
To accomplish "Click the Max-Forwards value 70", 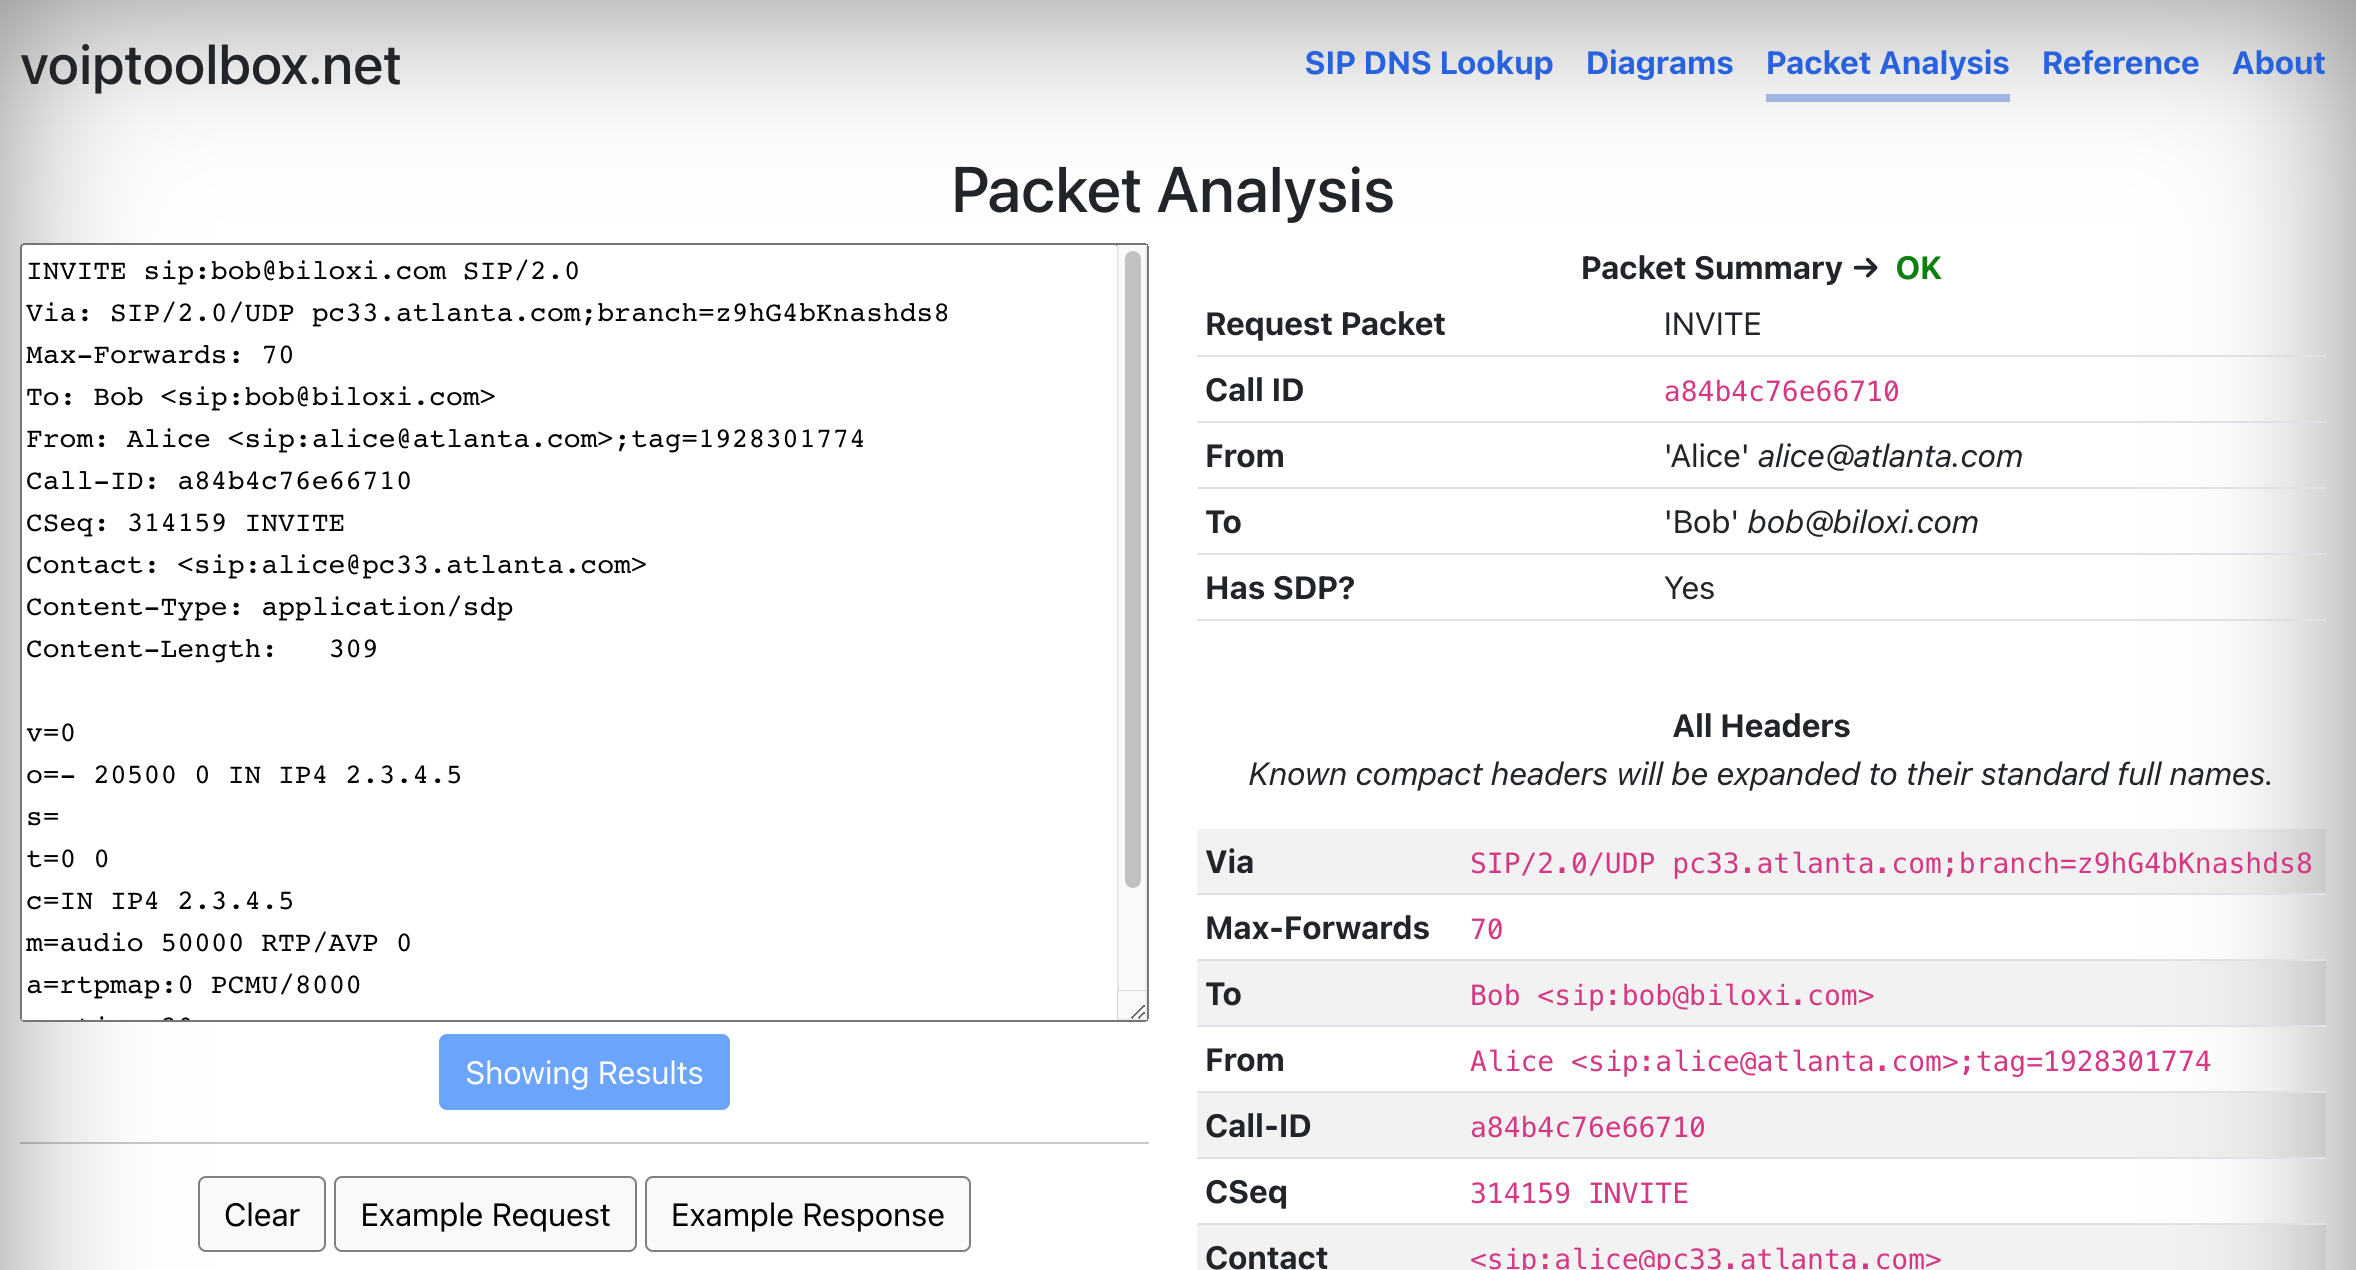I will [x=1486, y=929].
